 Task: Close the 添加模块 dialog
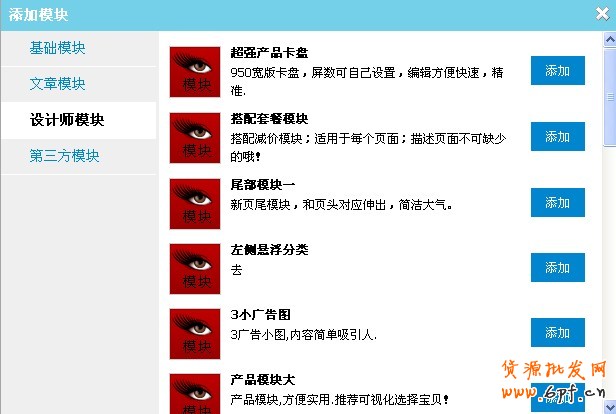[602, 14]
